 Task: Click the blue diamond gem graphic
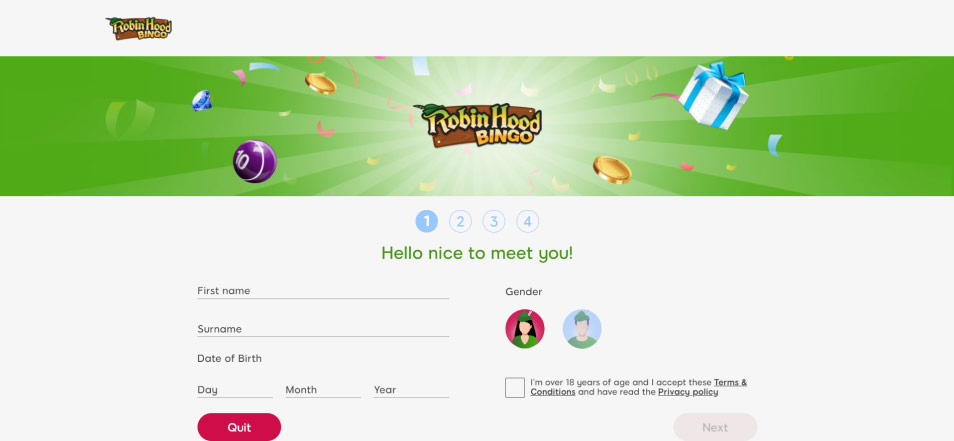click(201, 100)
